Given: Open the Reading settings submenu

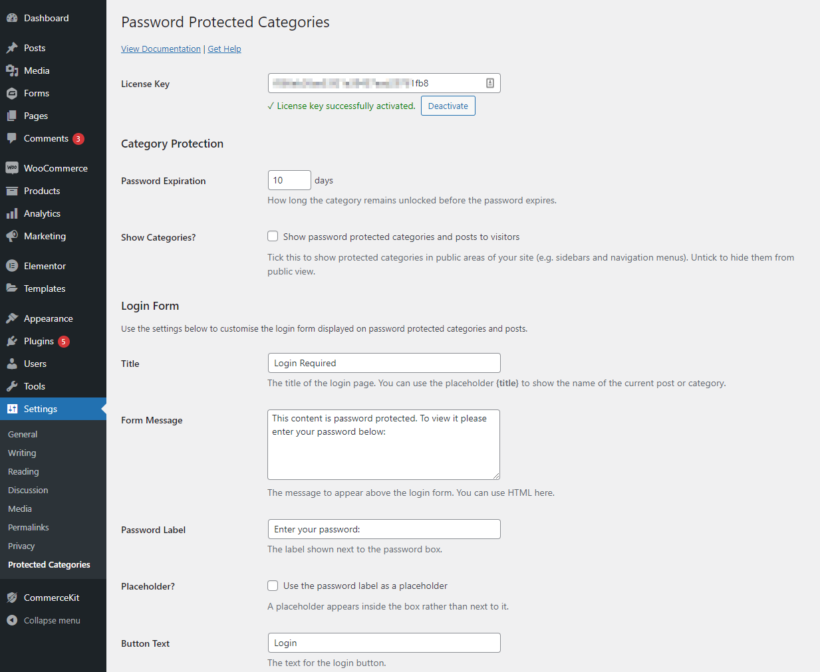Looking at the screenshot, I should pos(24,472).
